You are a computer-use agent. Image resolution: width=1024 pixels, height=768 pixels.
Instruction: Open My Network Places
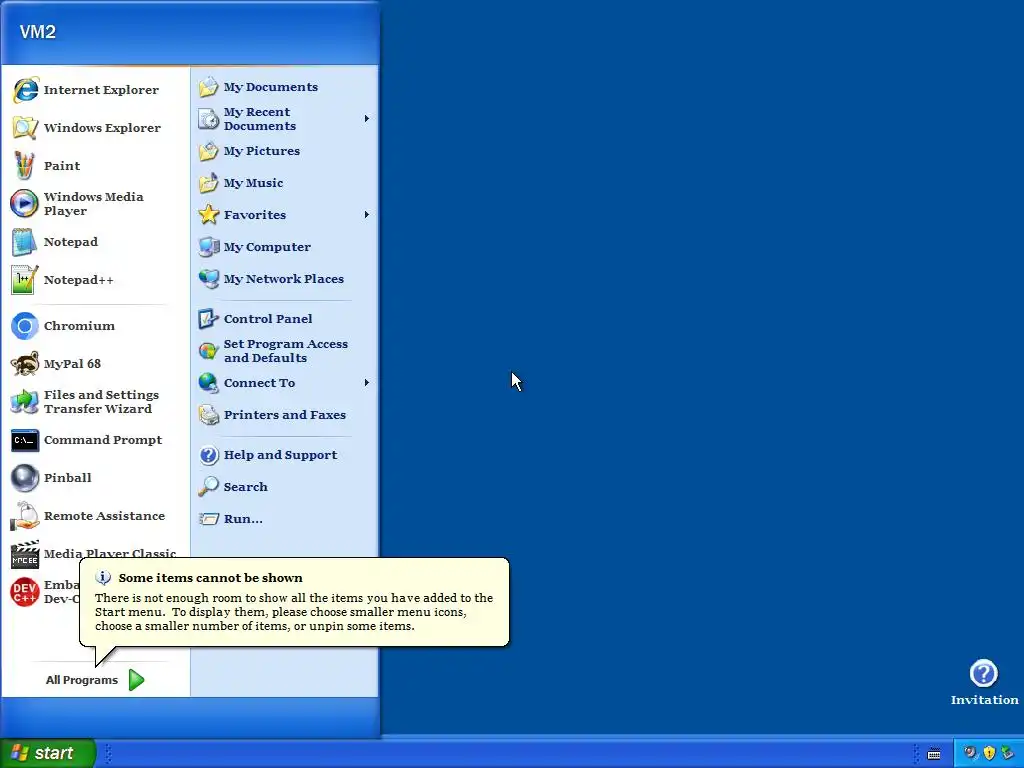[285, 279]
